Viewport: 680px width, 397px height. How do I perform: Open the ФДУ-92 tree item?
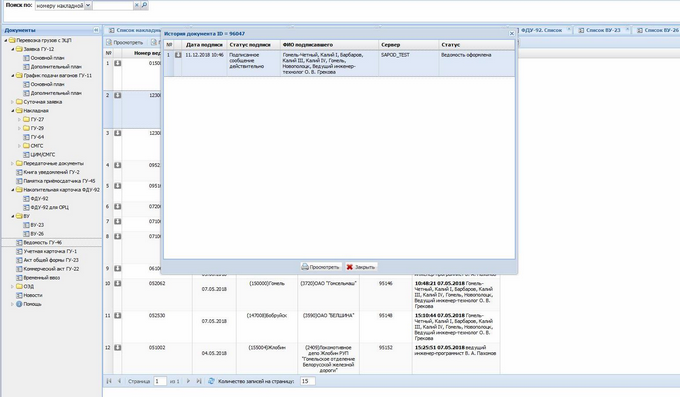(39, 199)
